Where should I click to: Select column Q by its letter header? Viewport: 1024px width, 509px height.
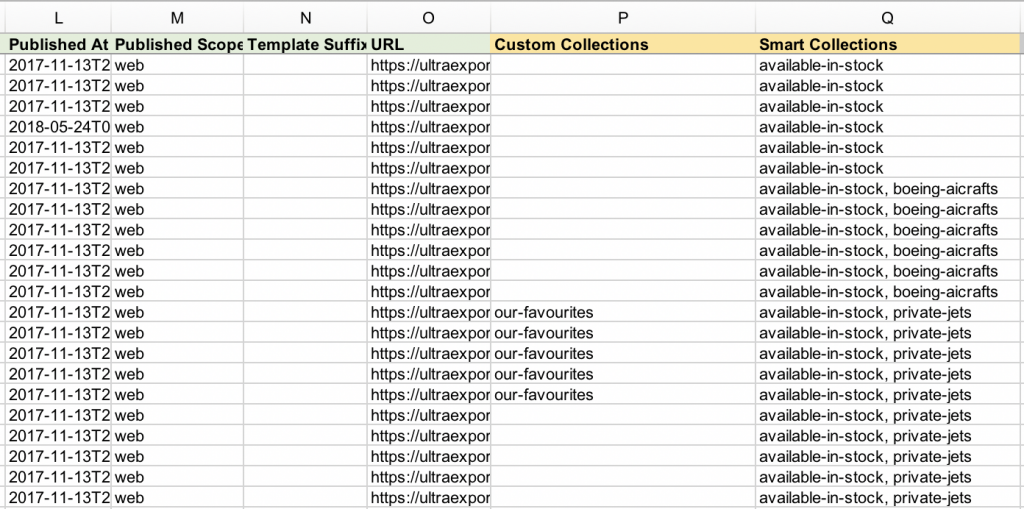click(887, 18)
